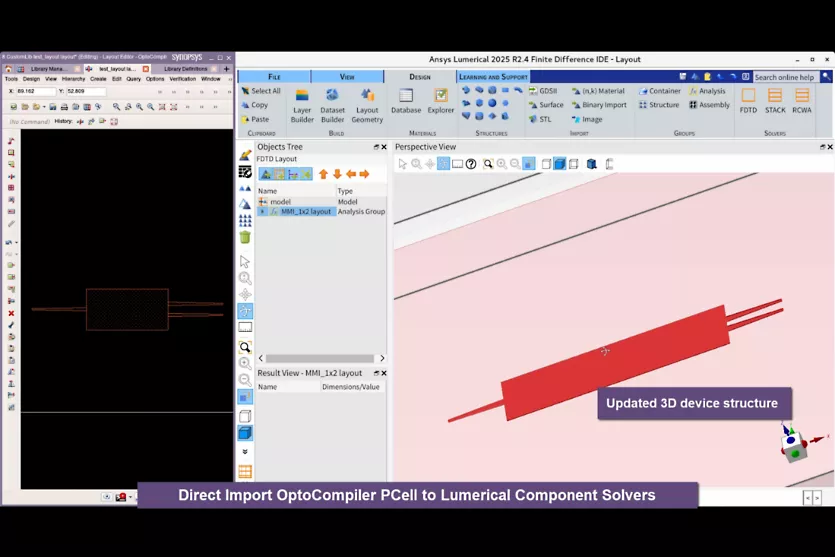Open the Analysis group dropdown
This screenshot has width=835, height=557.
click(706, 91)
